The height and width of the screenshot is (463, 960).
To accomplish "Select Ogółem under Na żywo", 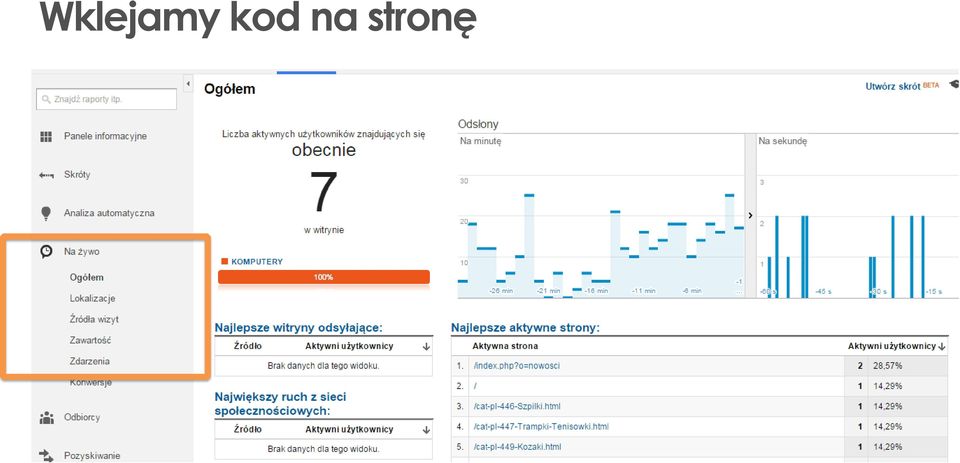I will click(x=87, y=277).
